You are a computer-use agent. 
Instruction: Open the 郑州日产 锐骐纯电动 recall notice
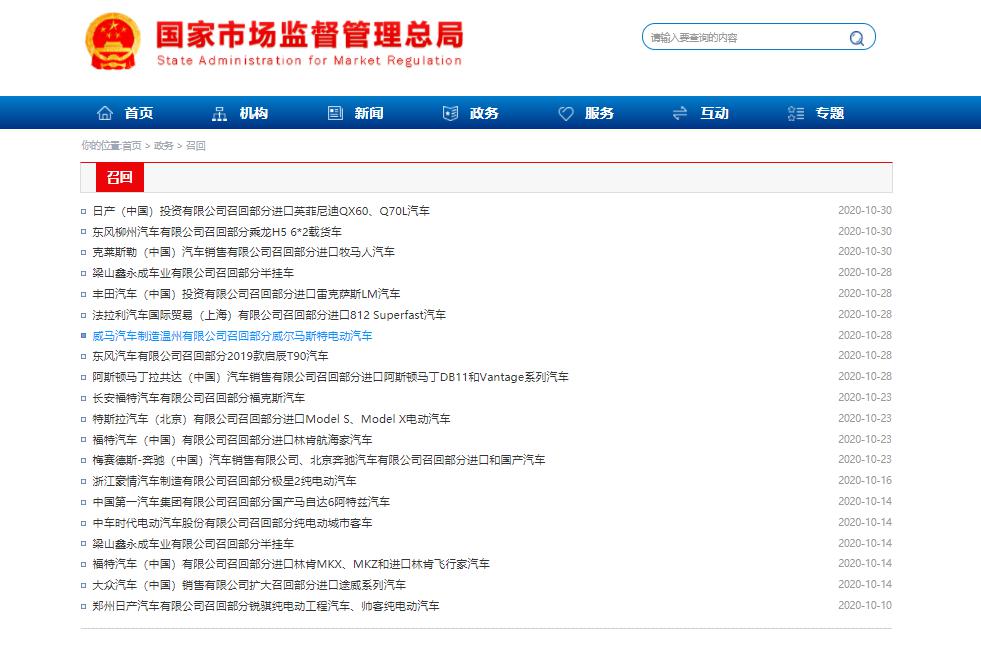click(x=266, y=606)
